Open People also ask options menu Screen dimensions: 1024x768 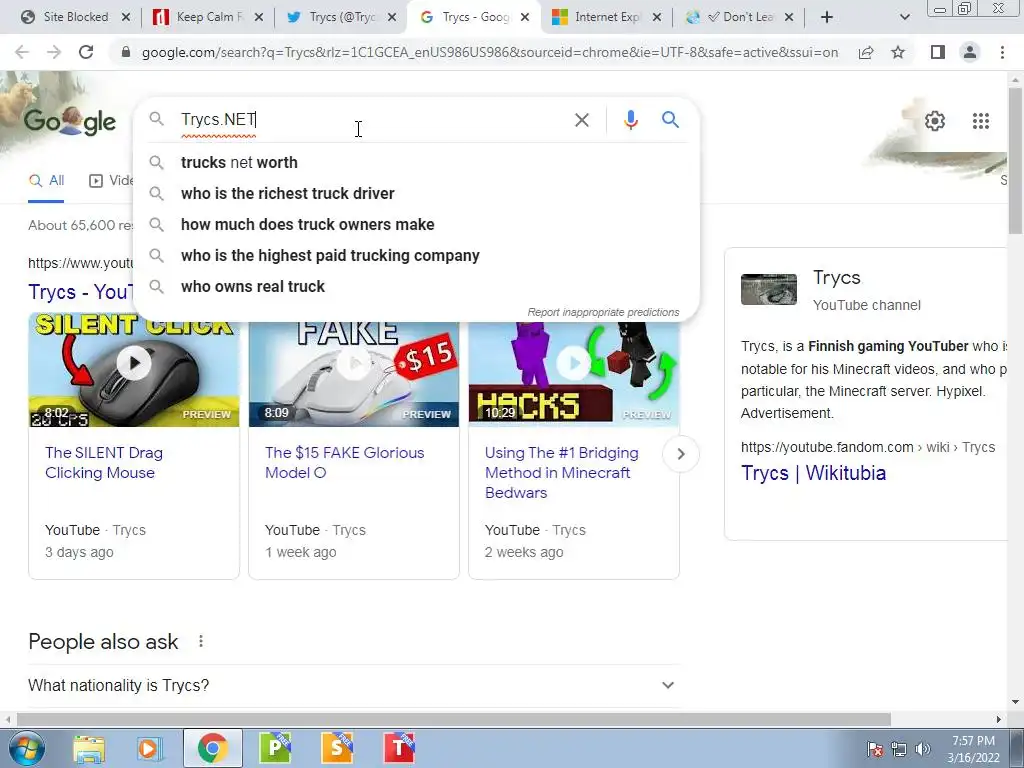pos(201,641)
